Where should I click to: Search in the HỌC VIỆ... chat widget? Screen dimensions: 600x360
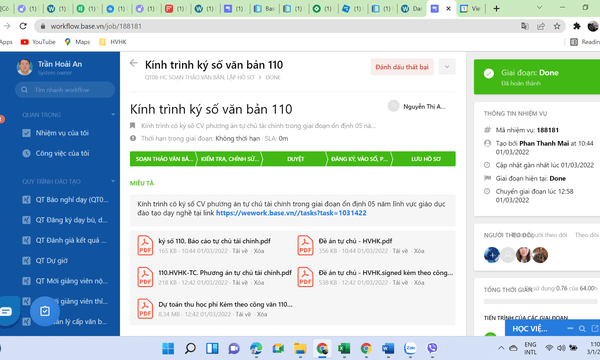point(582,328)
